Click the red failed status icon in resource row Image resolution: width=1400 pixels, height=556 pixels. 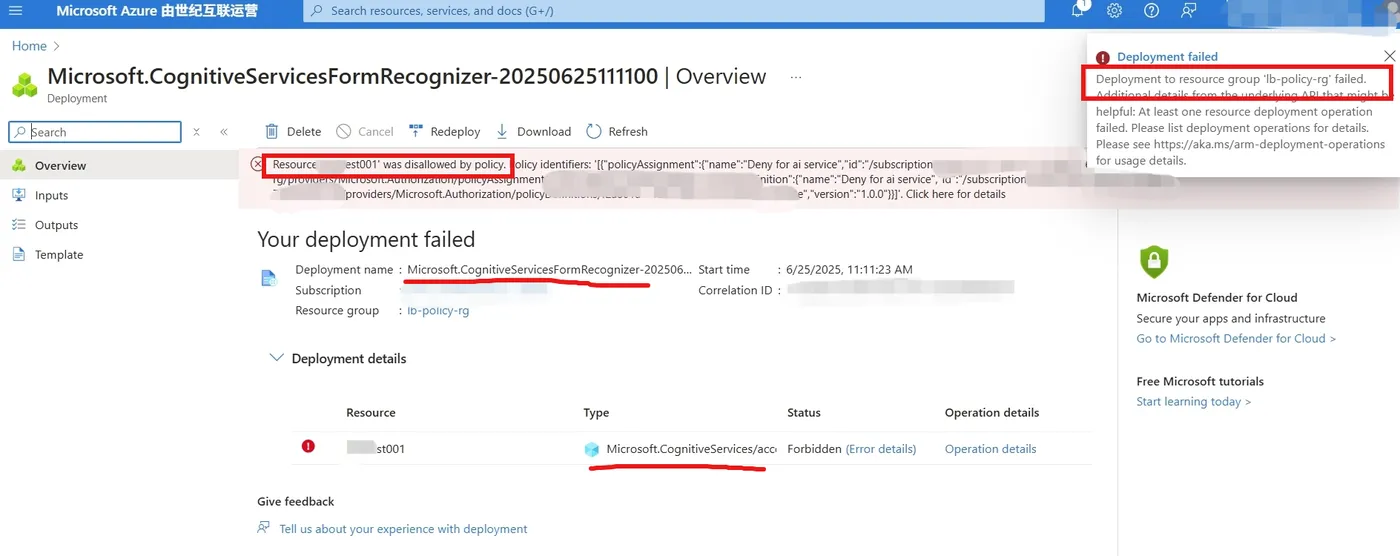click(x=308, y=447)
